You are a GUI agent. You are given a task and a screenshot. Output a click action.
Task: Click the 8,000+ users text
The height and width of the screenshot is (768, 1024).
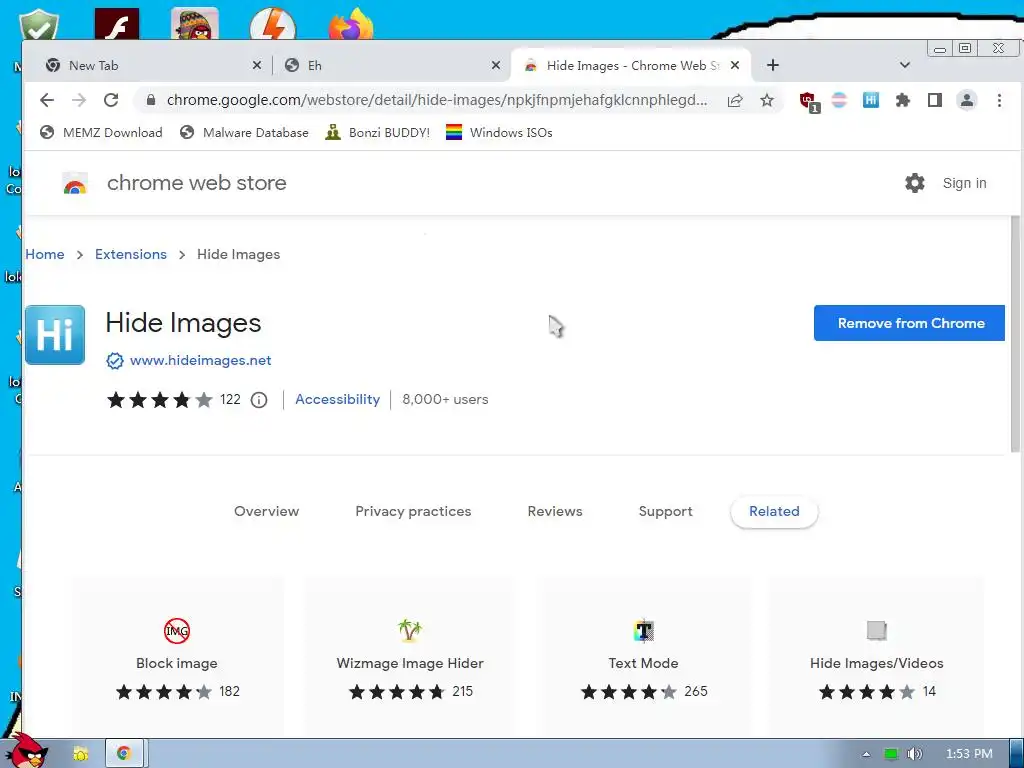click(445, 399)
